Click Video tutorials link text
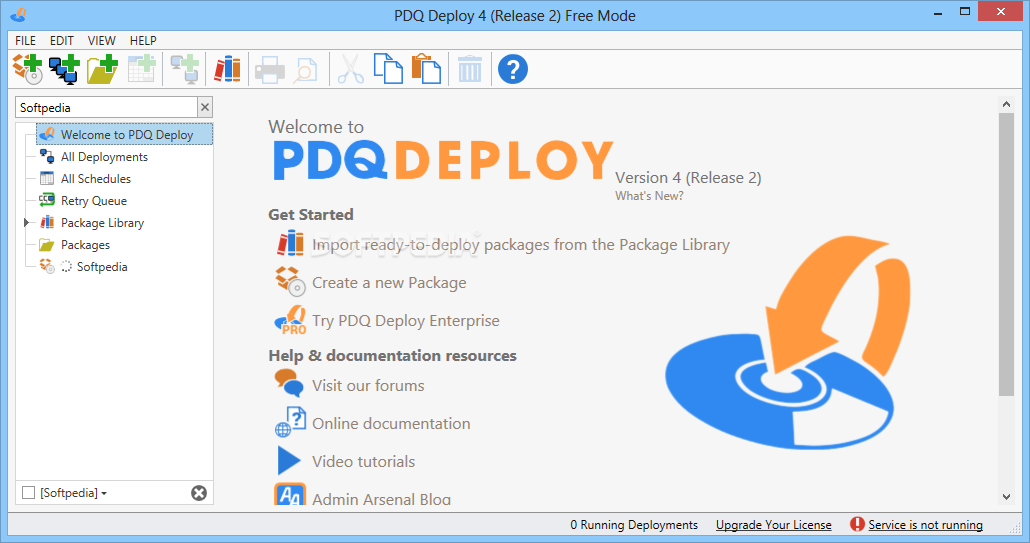The image size is (1030, 543). tap(363, 462)
